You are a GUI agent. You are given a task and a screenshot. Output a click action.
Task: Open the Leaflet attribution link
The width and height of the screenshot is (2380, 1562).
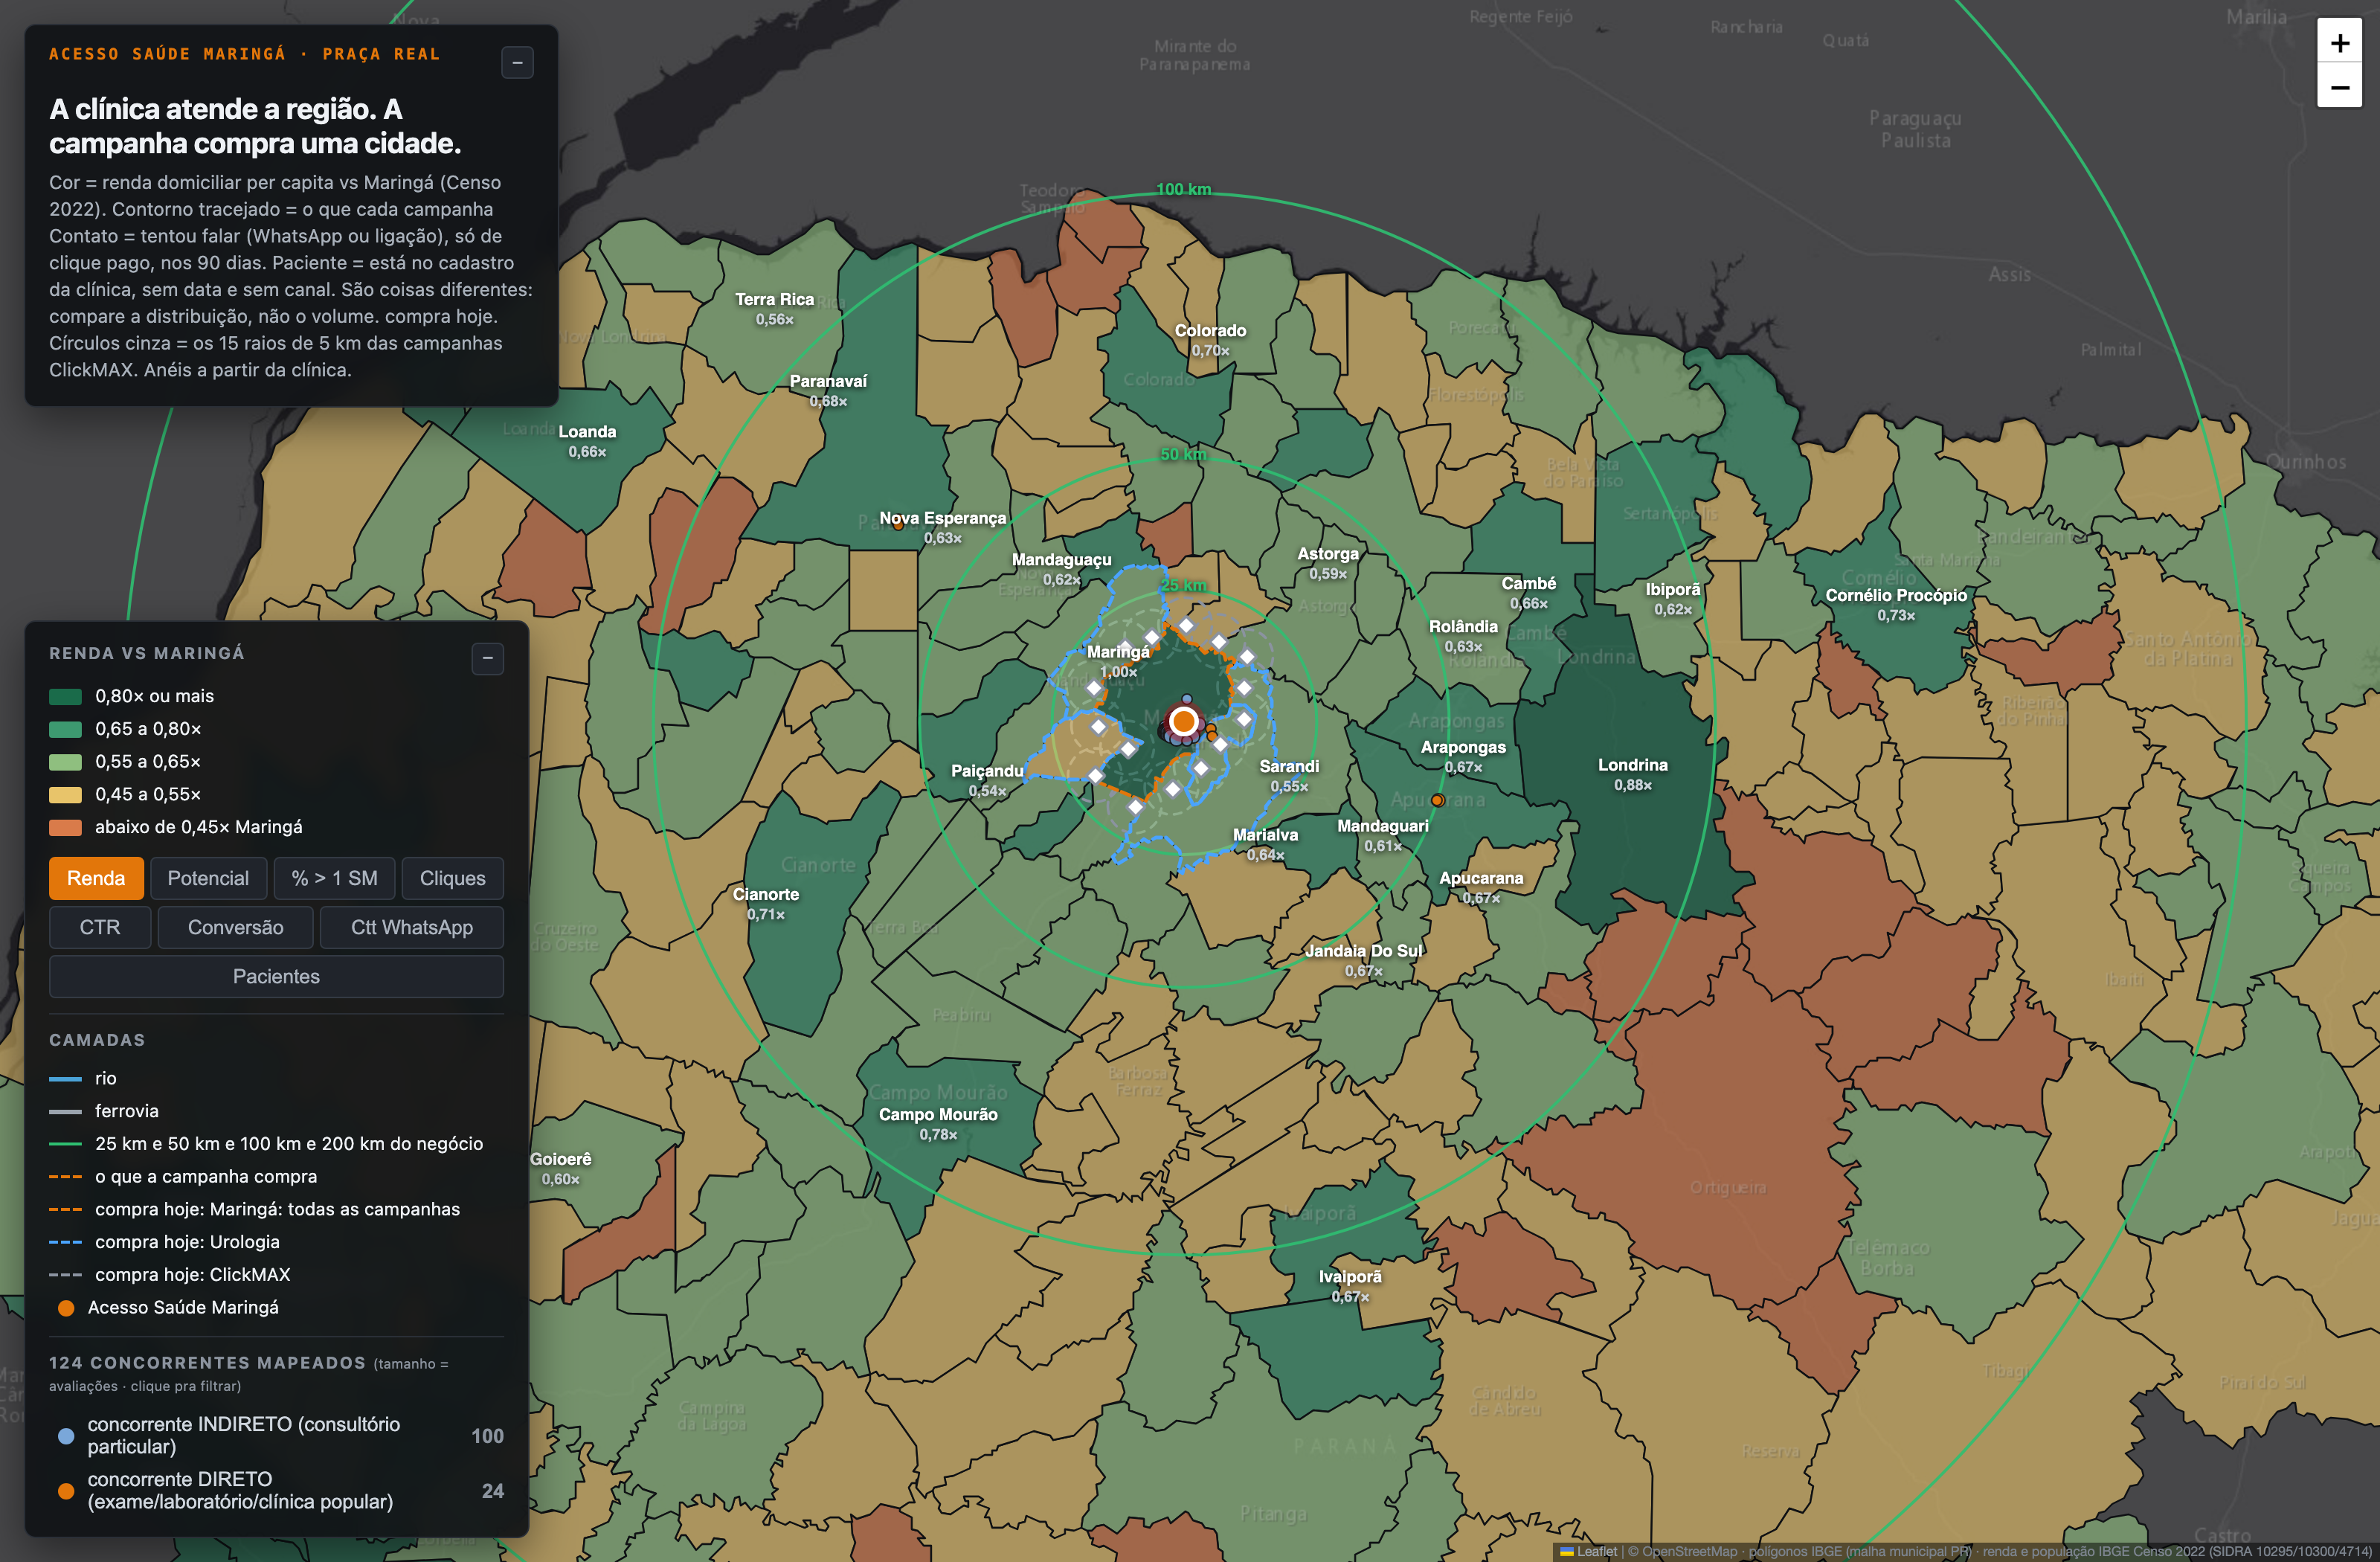pyautogui.click(x=1589, y=1551)
